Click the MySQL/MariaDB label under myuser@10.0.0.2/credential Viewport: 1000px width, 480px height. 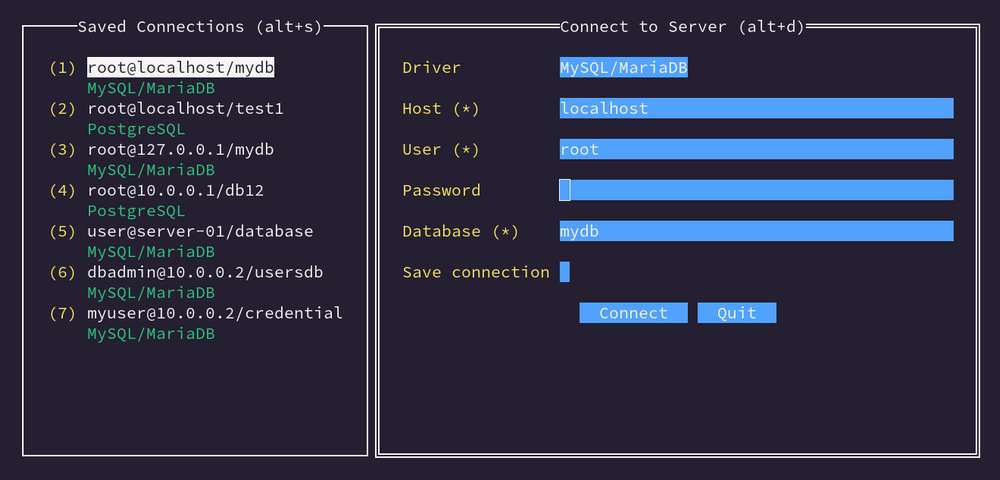tap(151, 333)
